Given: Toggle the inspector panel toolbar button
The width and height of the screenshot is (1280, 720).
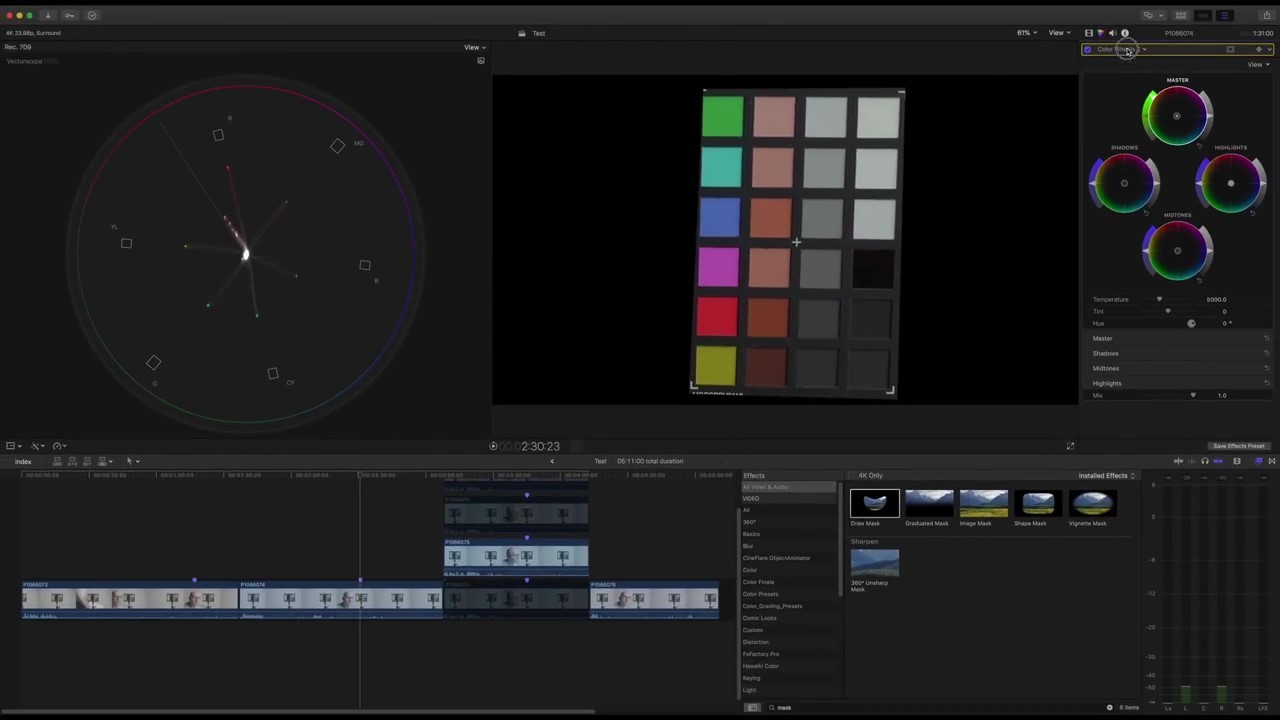Looking at the screenshot, I should [1225, 15].
